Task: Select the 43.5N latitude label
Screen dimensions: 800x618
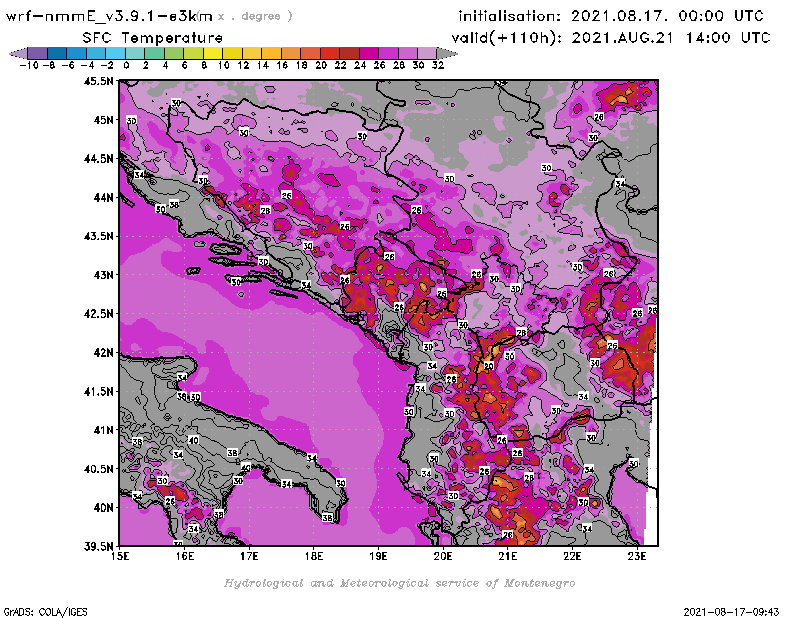Action: [x=98, y=236]
